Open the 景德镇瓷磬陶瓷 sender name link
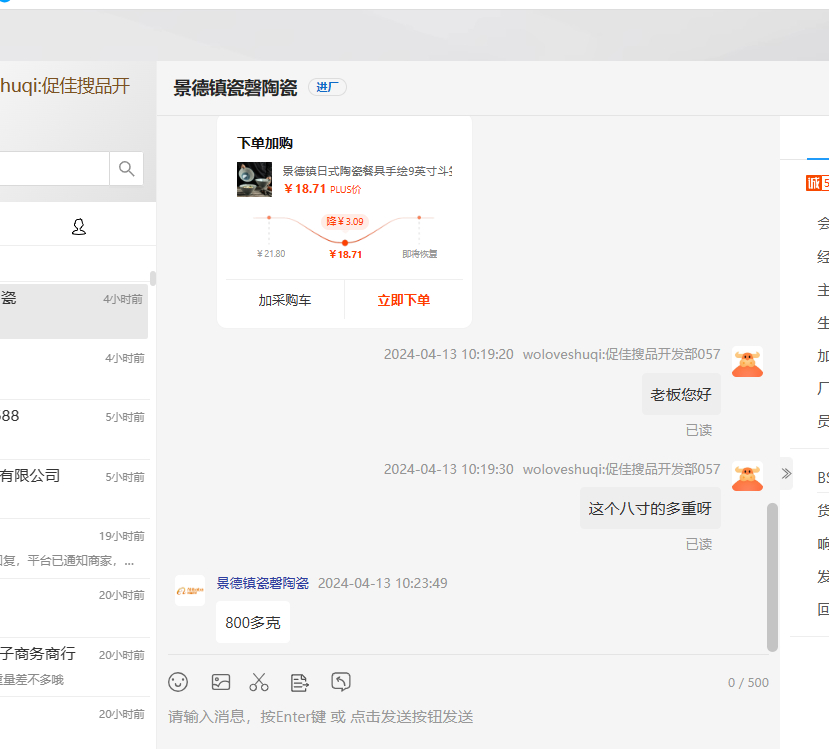829x749 pixels. (x=263, y=583)
